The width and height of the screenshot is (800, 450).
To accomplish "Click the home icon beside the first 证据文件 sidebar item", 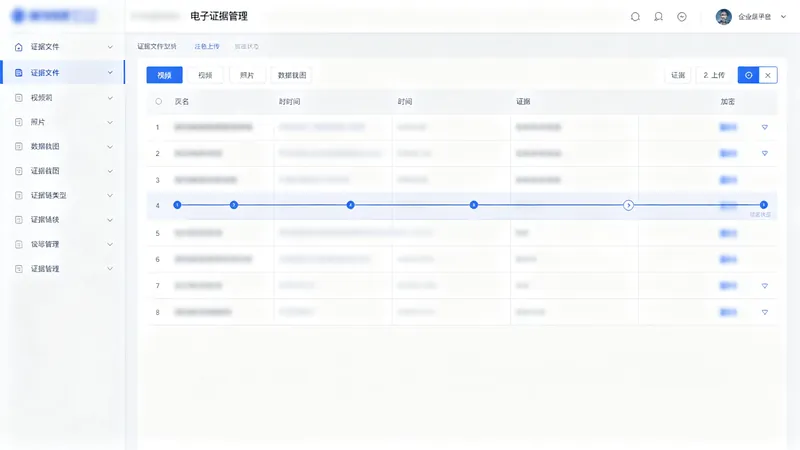I will (x=19, y=47).
